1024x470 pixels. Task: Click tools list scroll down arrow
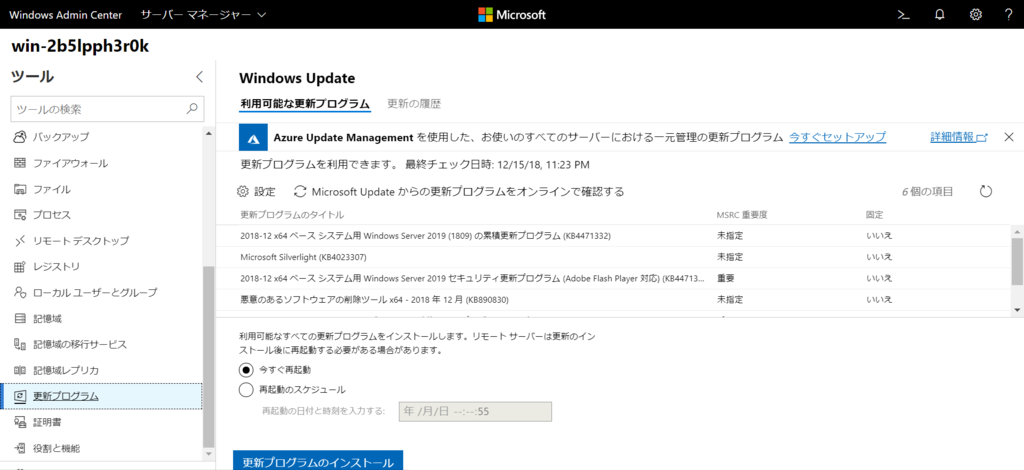click(x=208, y=452)
